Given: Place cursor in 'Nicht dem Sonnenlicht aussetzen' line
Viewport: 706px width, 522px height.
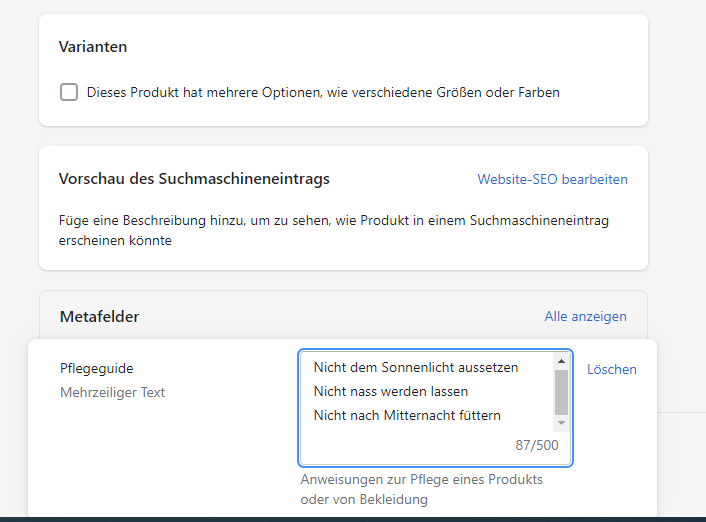Looking at the screenshot, I should click(416, 368).
